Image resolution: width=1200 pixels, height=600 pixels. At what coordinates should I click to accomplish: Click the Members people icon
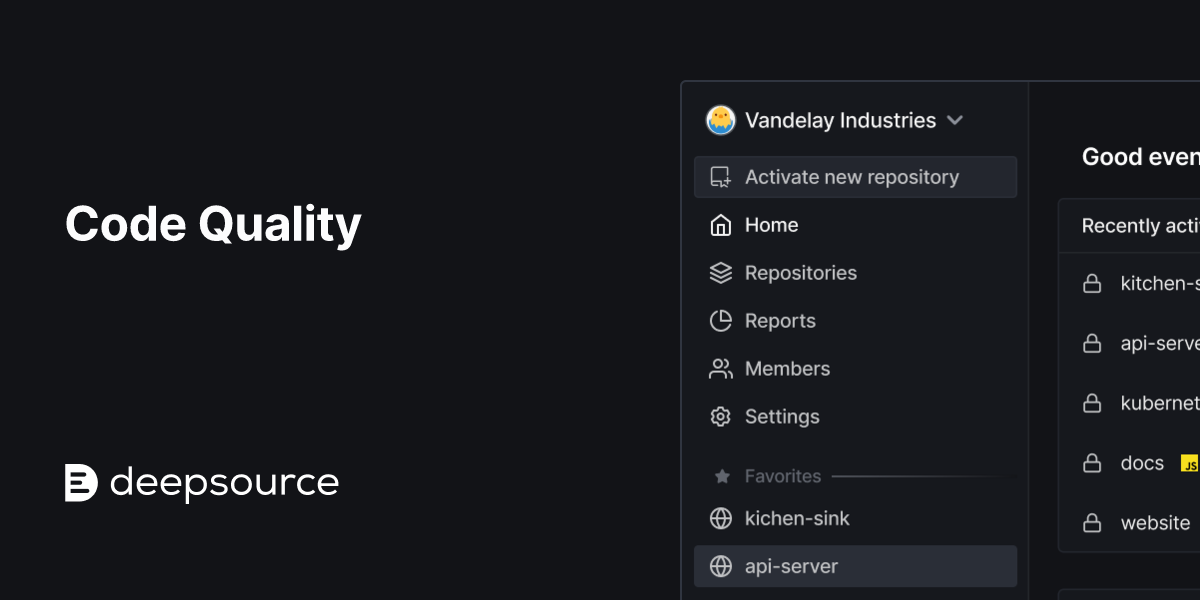[719, 368]
